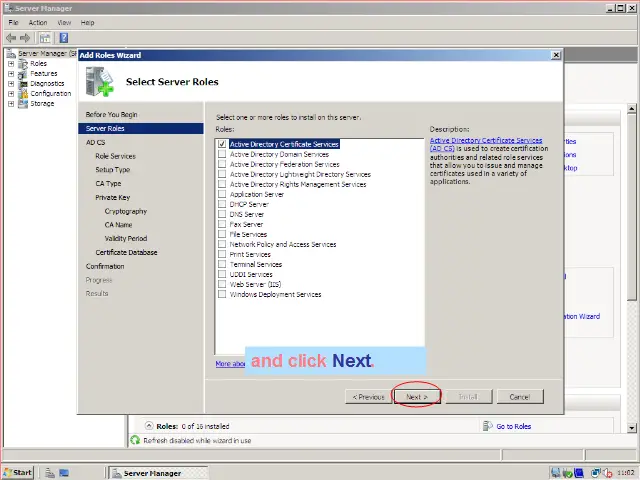This screenshot has width=640, height=480.
Task: Expand the Diagnostics tree node
Action: (x=11, y=84)
